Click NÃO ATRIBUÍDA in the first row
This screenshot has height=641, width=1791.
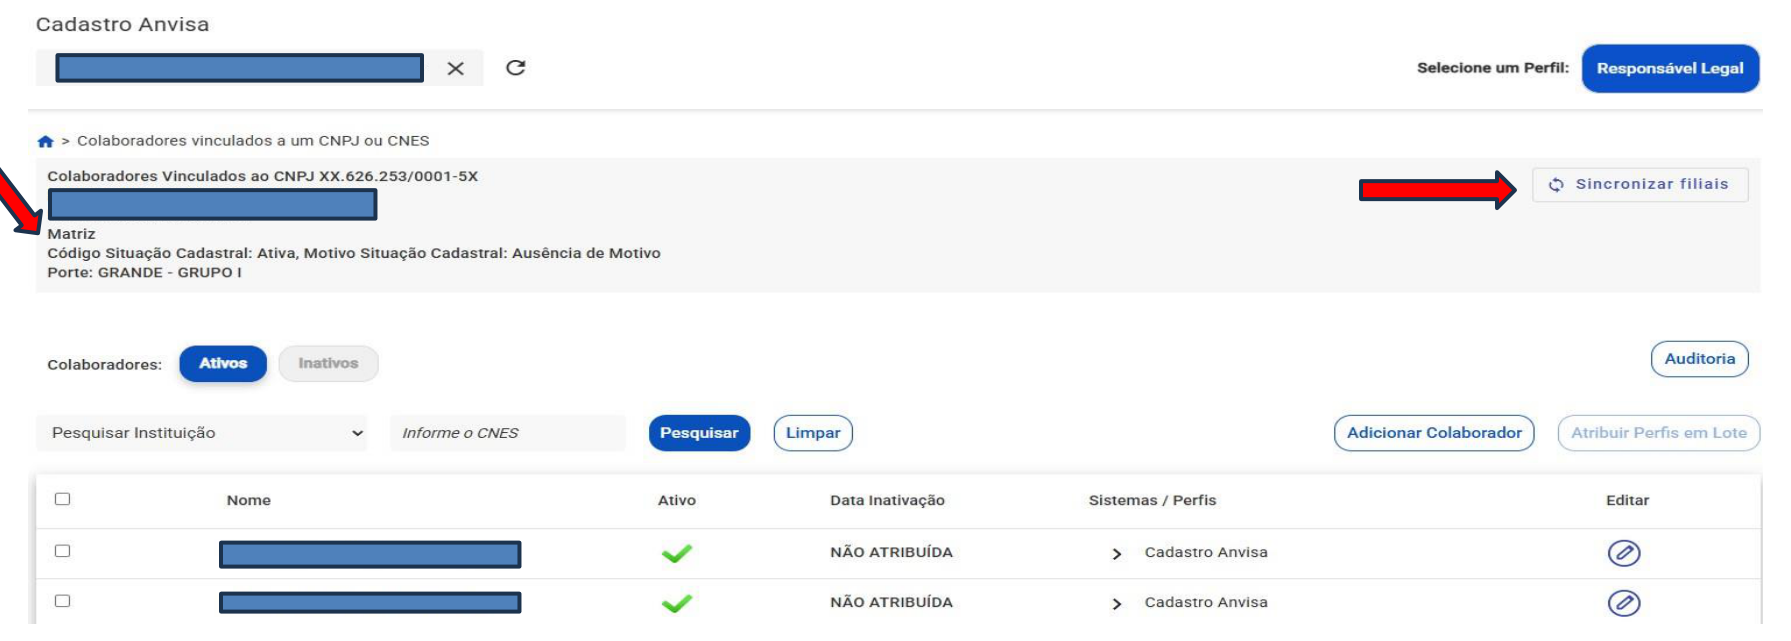[x=891, y=552]
